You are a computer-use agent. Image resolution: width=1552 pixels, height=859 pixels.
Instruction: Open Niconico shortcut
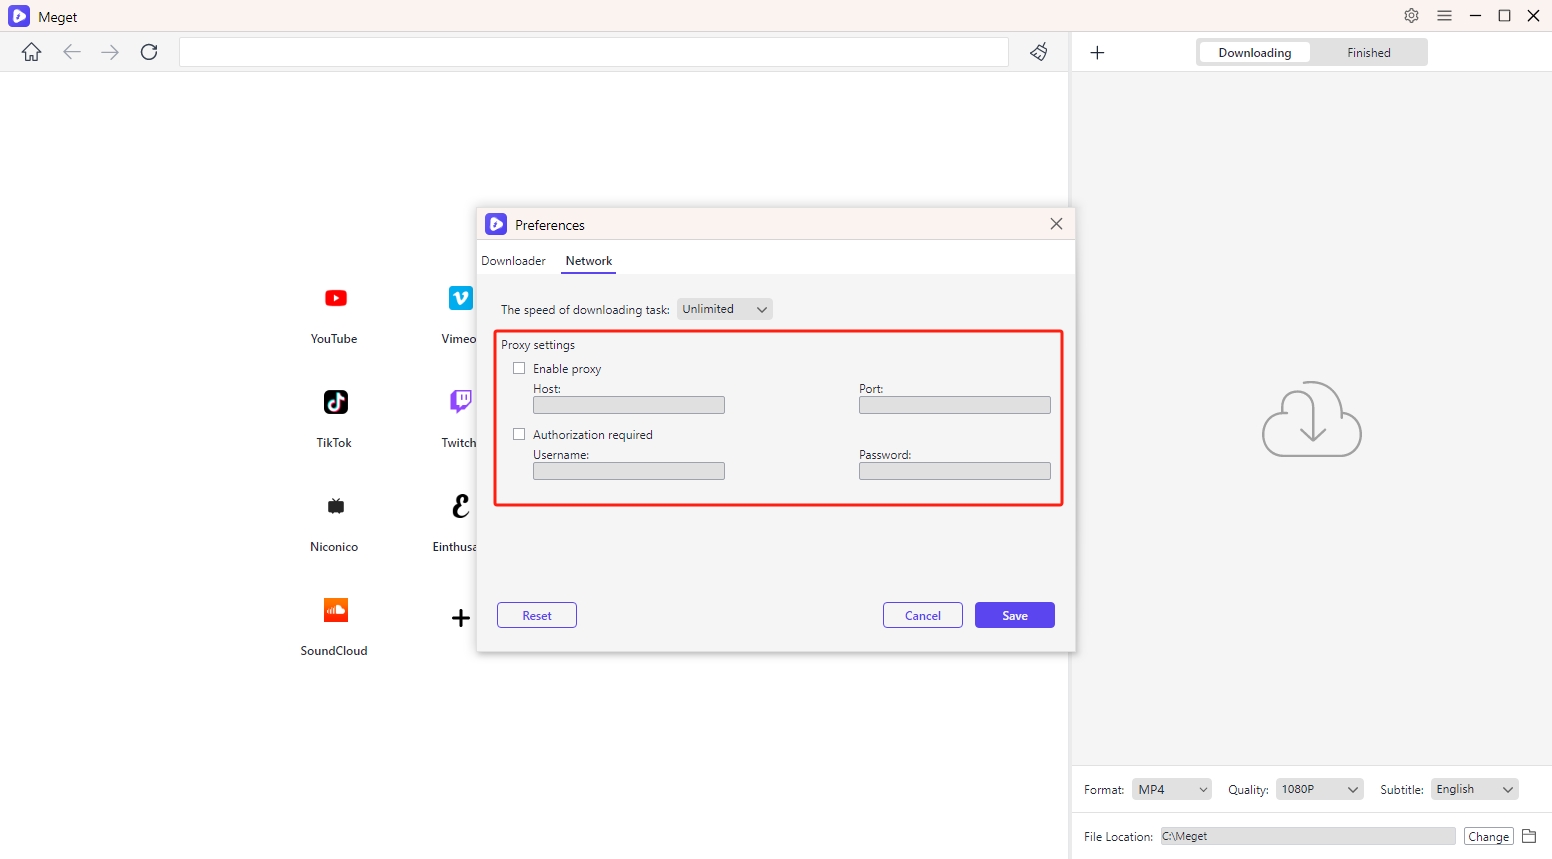click(335, 524)
